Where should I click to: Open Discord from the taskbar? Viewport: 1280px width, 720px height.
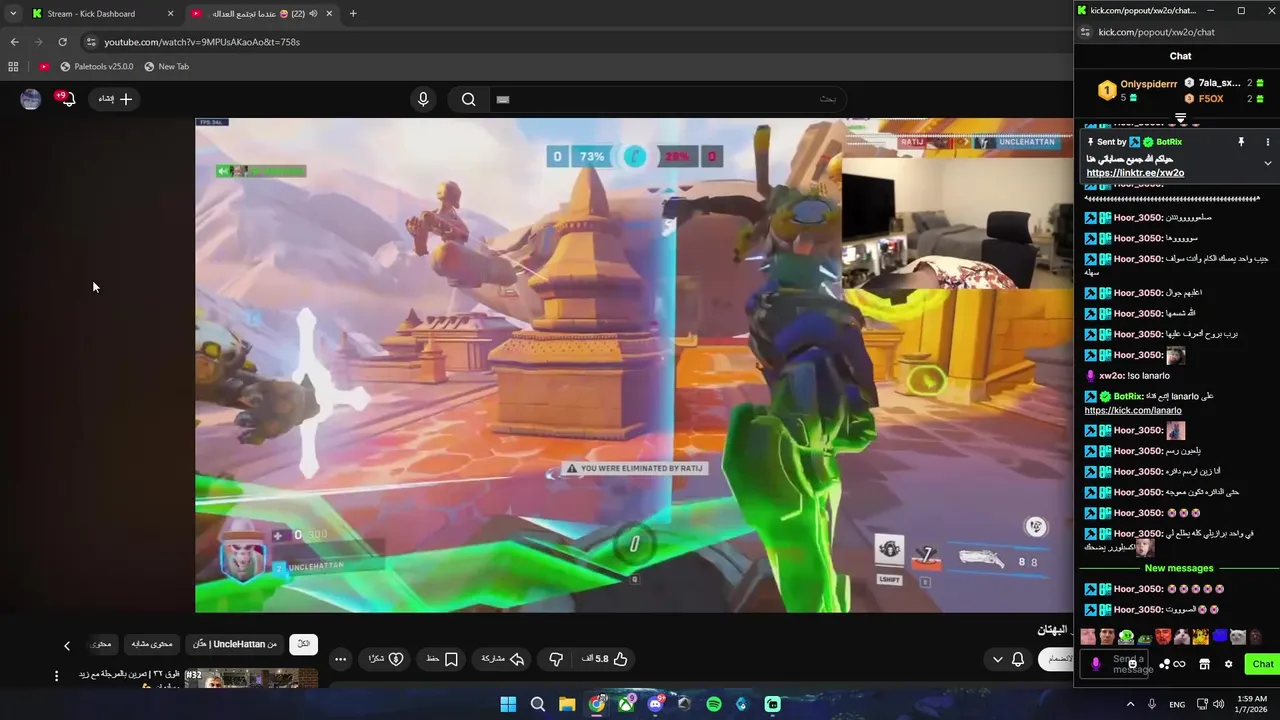click(655, 704)
